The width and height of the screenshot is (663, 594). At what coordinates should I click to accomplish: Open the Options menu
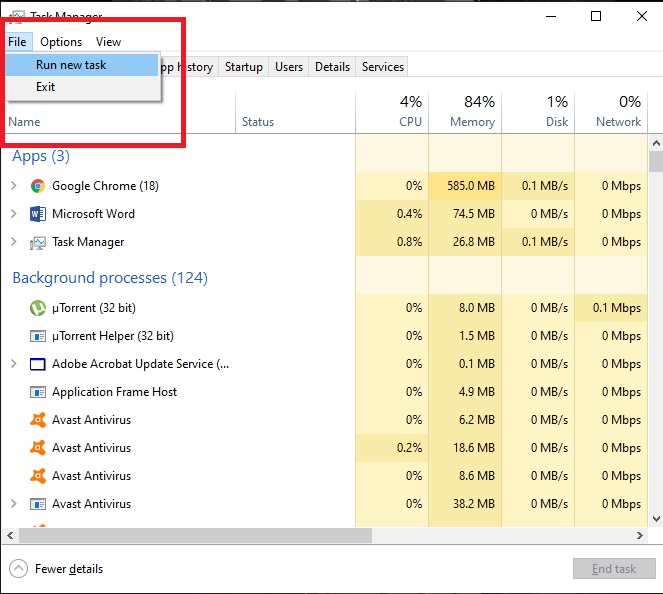pos(61,42)
